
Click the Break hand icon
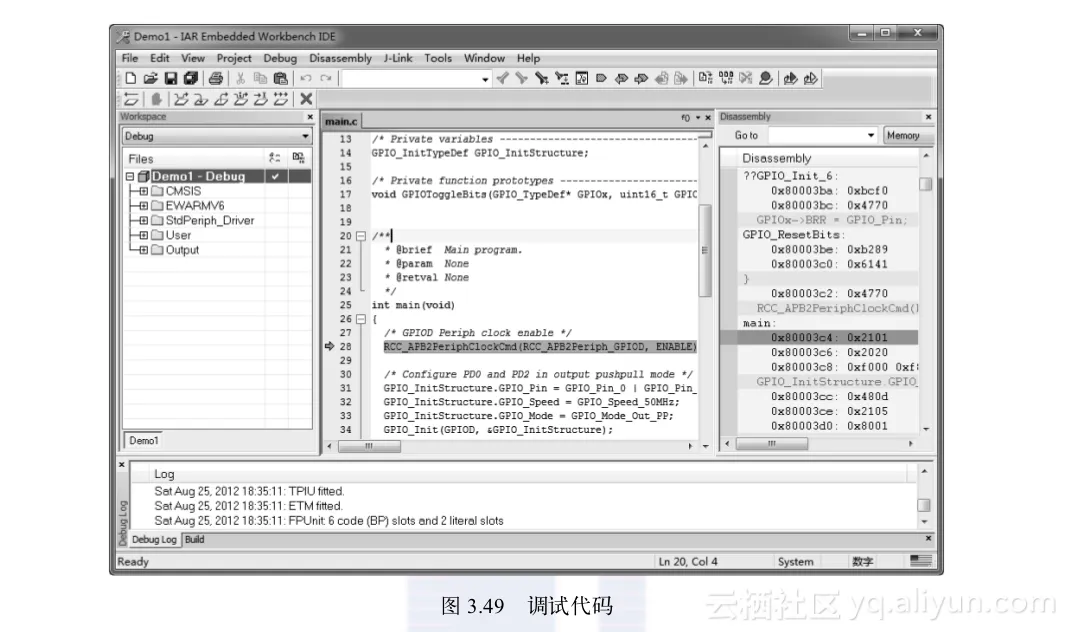point(157,99)
